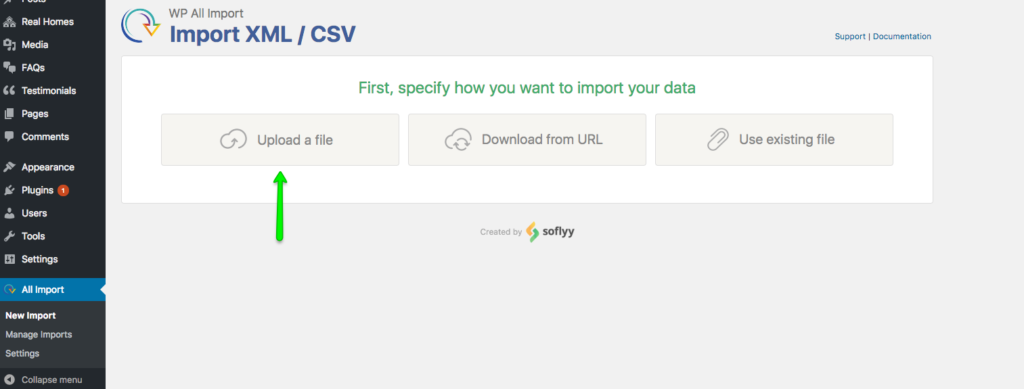
Task: Click the Soflyy logo icon
Action: click(x=533, y=232)
